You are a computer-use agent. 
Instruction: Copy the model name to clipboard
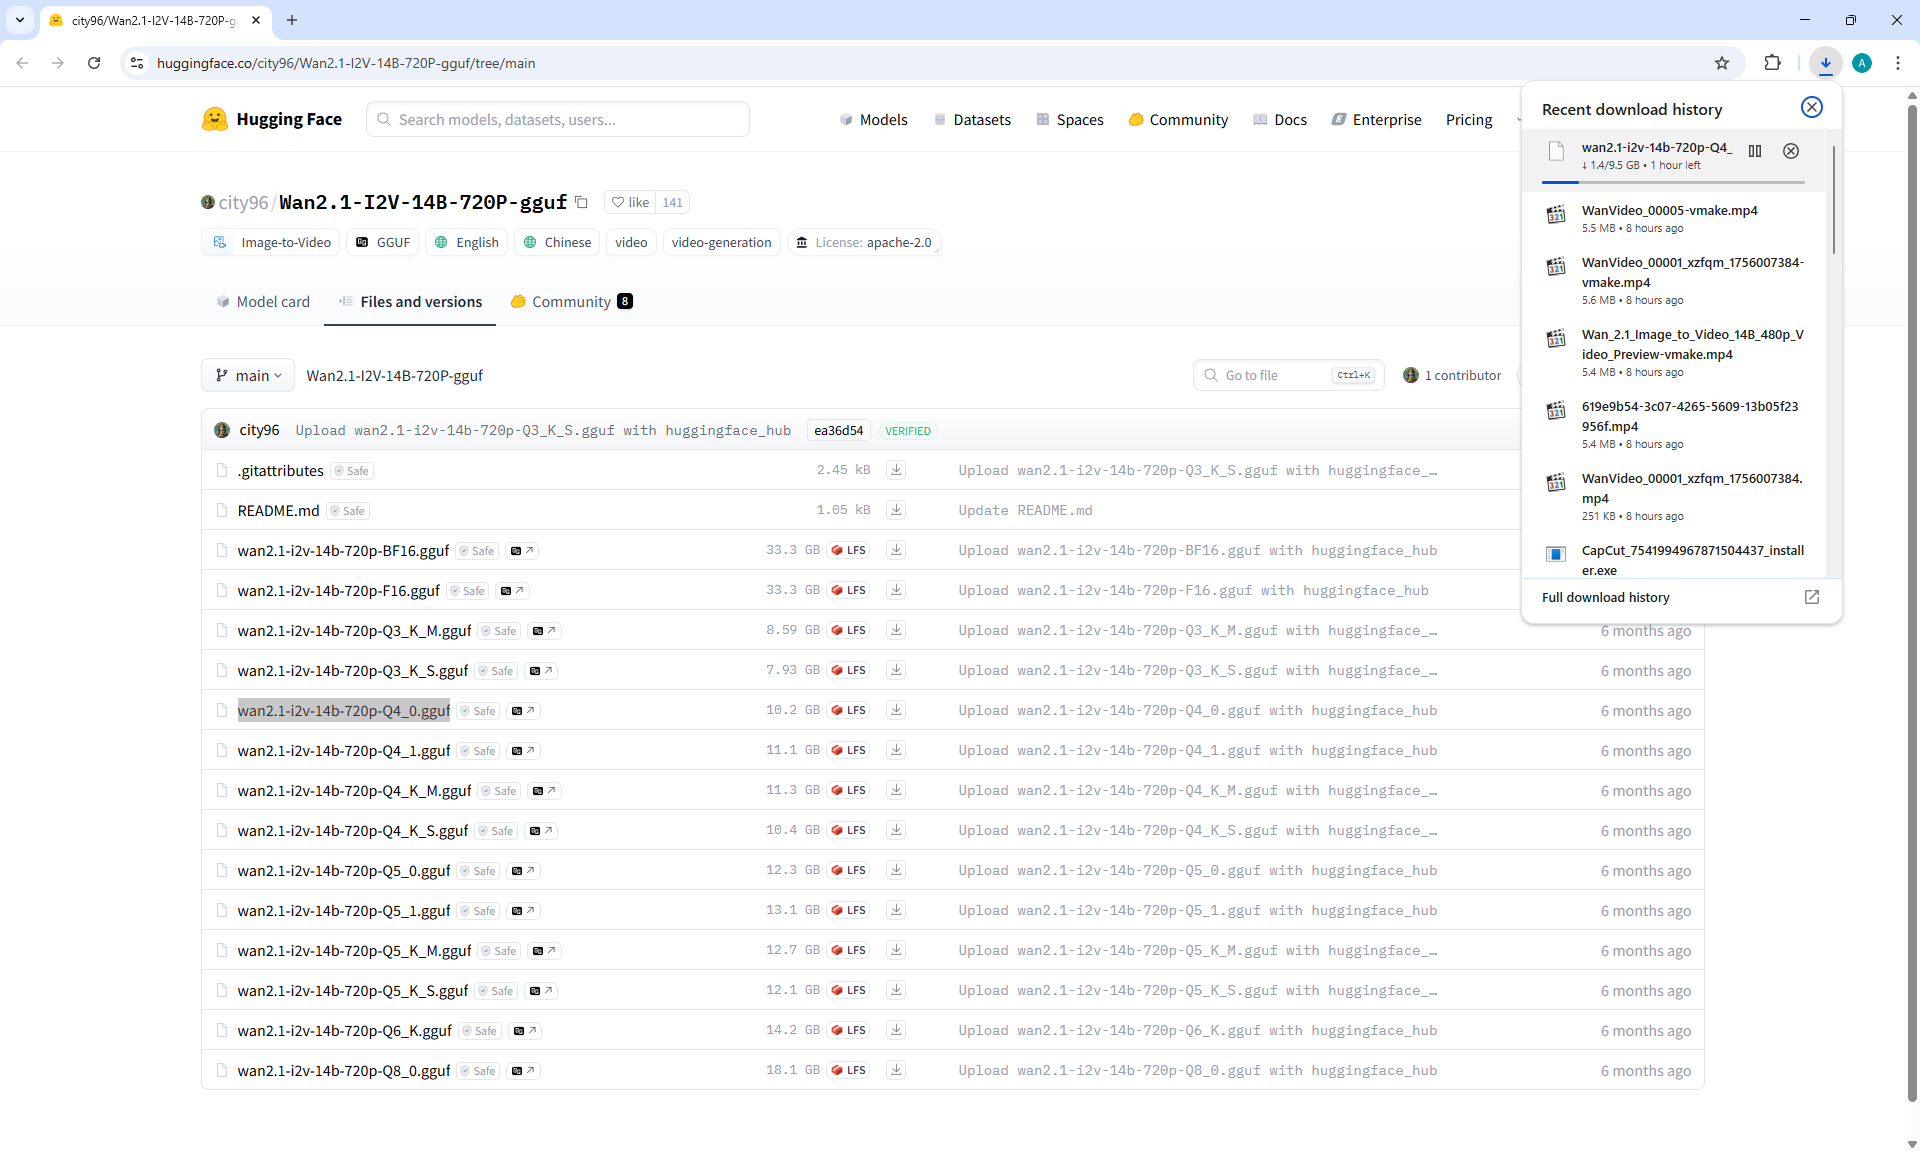[x=581, y=202]
